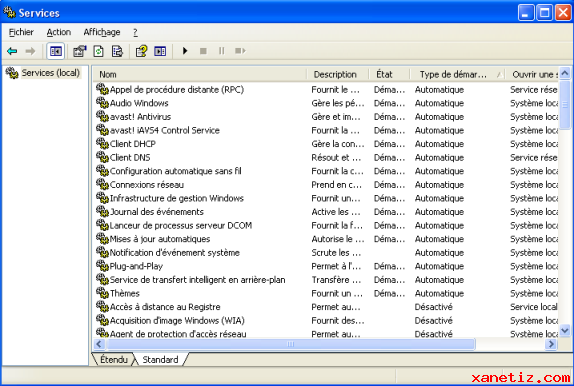Select avast! iAVS4 Control Service row
This screenshot has width=574, height=386.
click(x=165, y=130)
